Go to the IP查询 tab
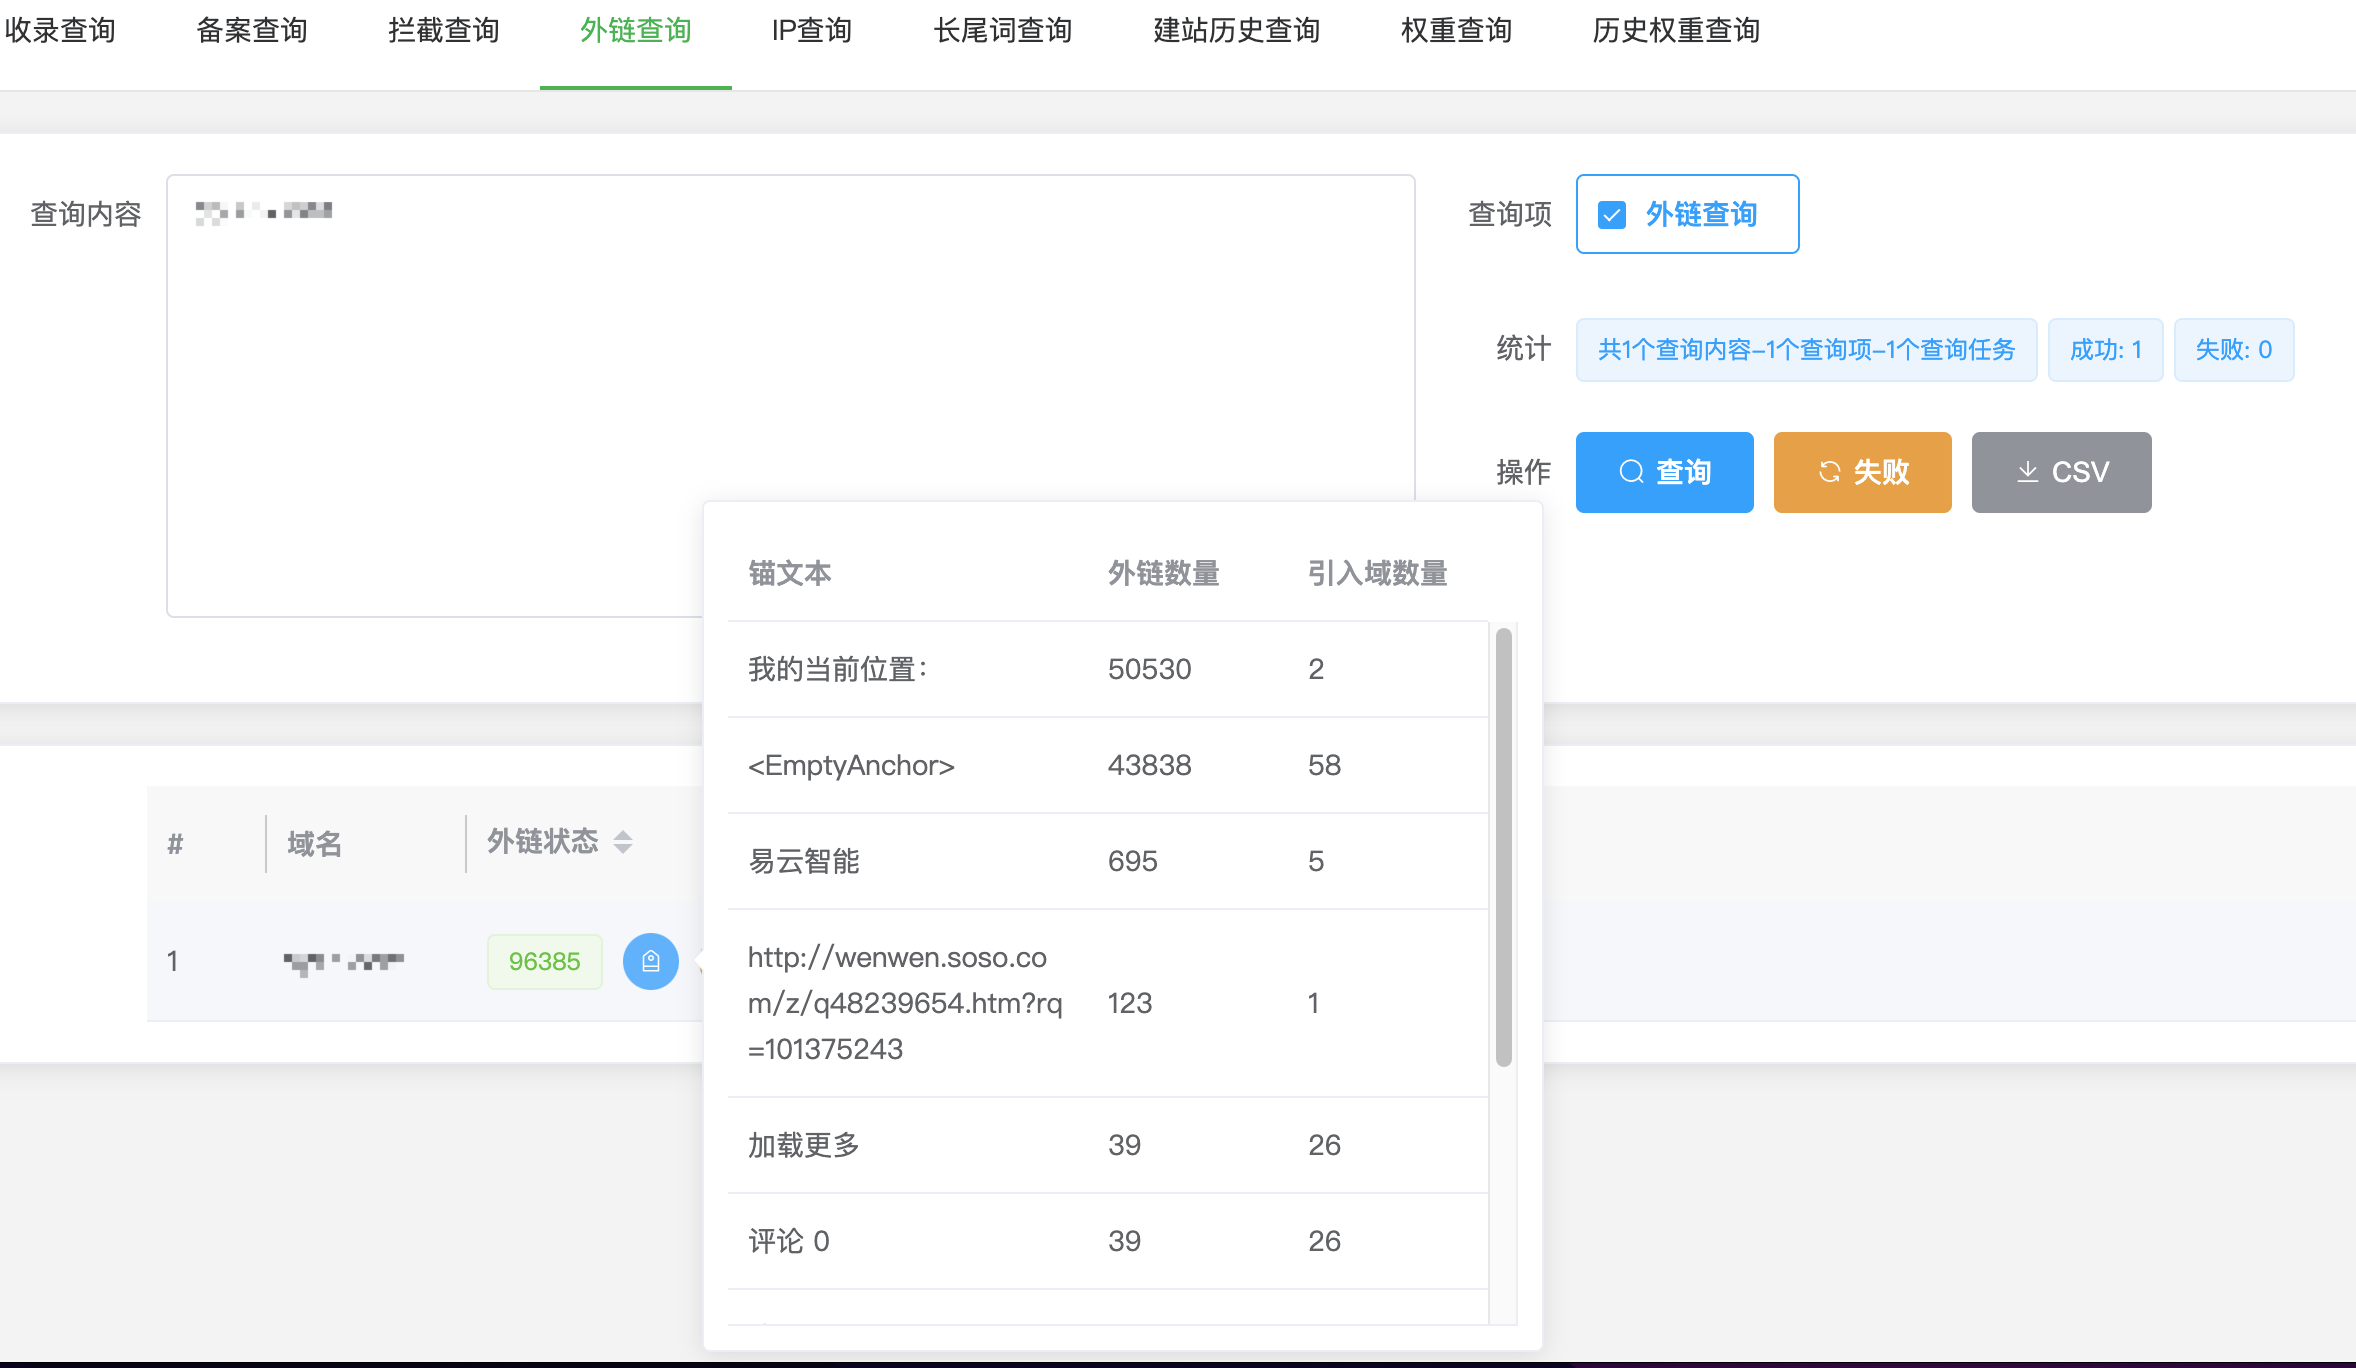This screenshot has height=1368, width=2356. [812, 31]
